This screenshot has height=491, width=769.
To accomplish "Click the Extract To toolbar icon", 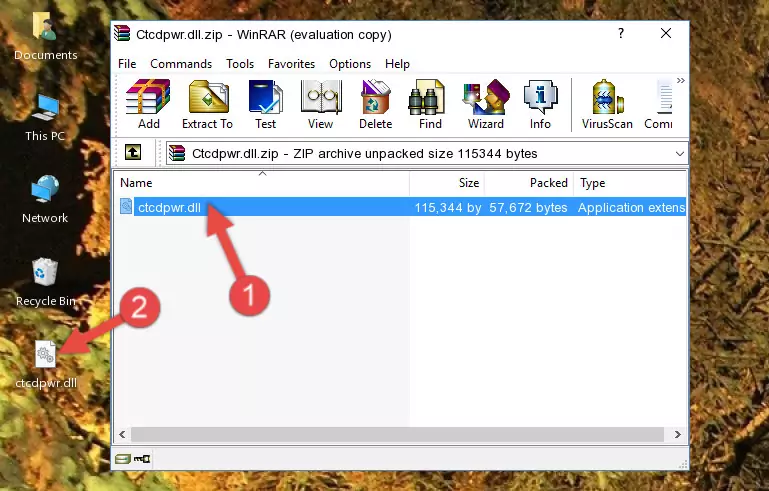I will 207,104.
